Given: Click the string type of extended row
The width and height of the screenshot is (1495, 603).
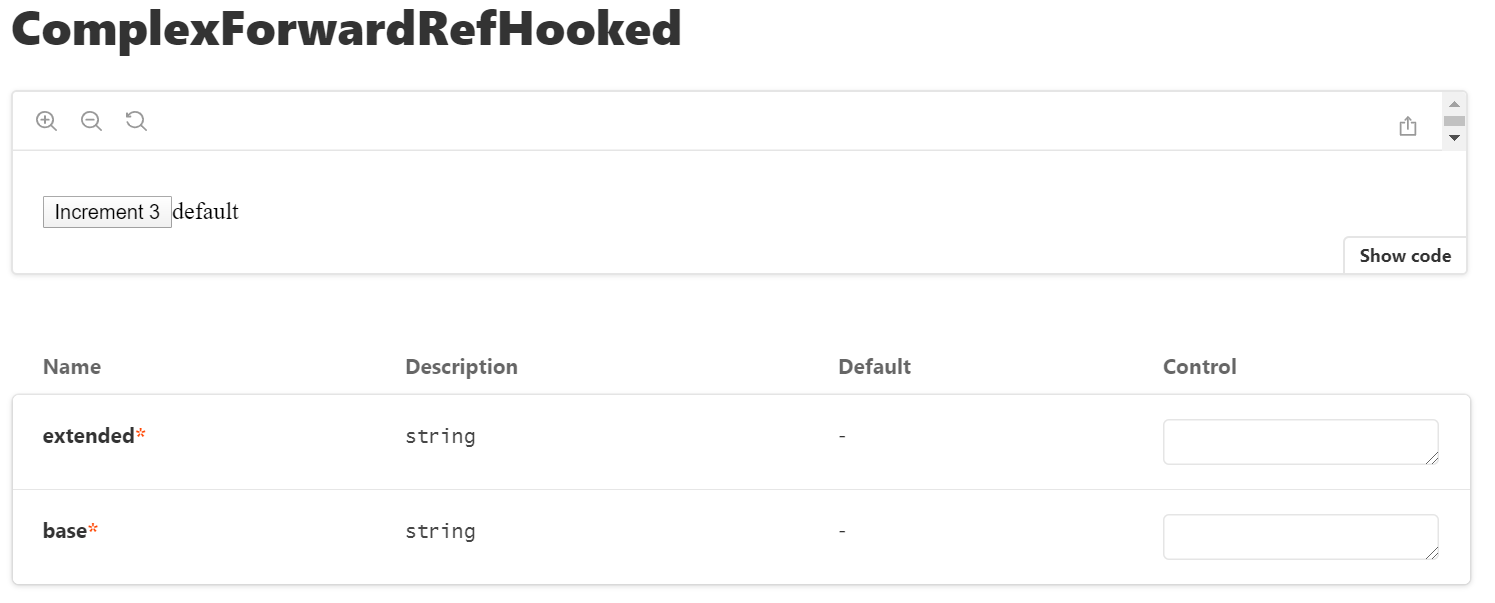Looking at the screenshot, I should [440, 436].
